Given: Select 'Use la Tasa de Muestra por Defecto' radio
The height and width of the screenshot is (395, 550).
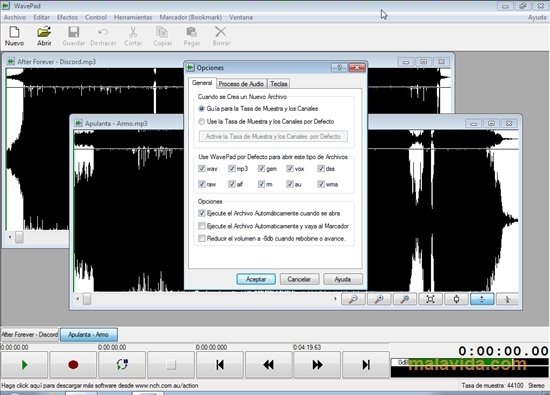Looking at the screenshot, I should pos(201,122).
